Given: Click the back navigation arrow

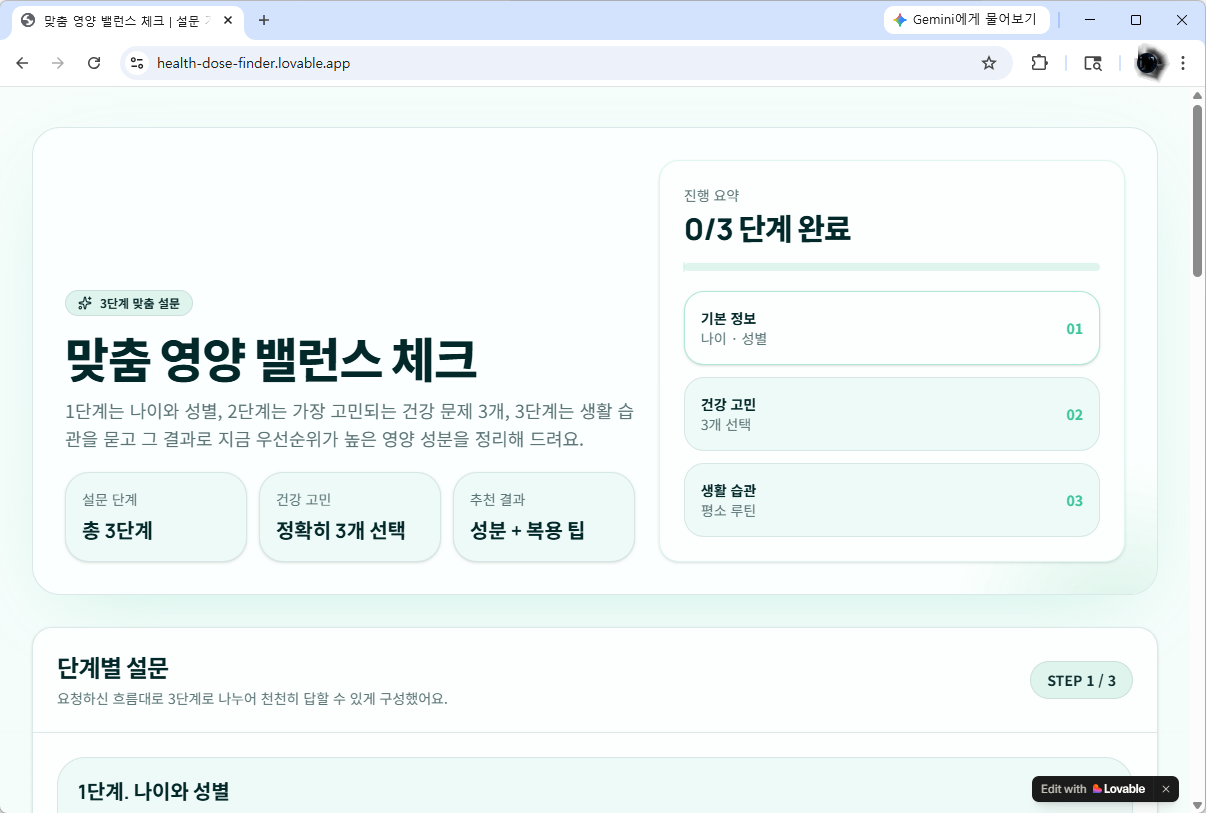Looking at the screenshot, I should [22, 62].
